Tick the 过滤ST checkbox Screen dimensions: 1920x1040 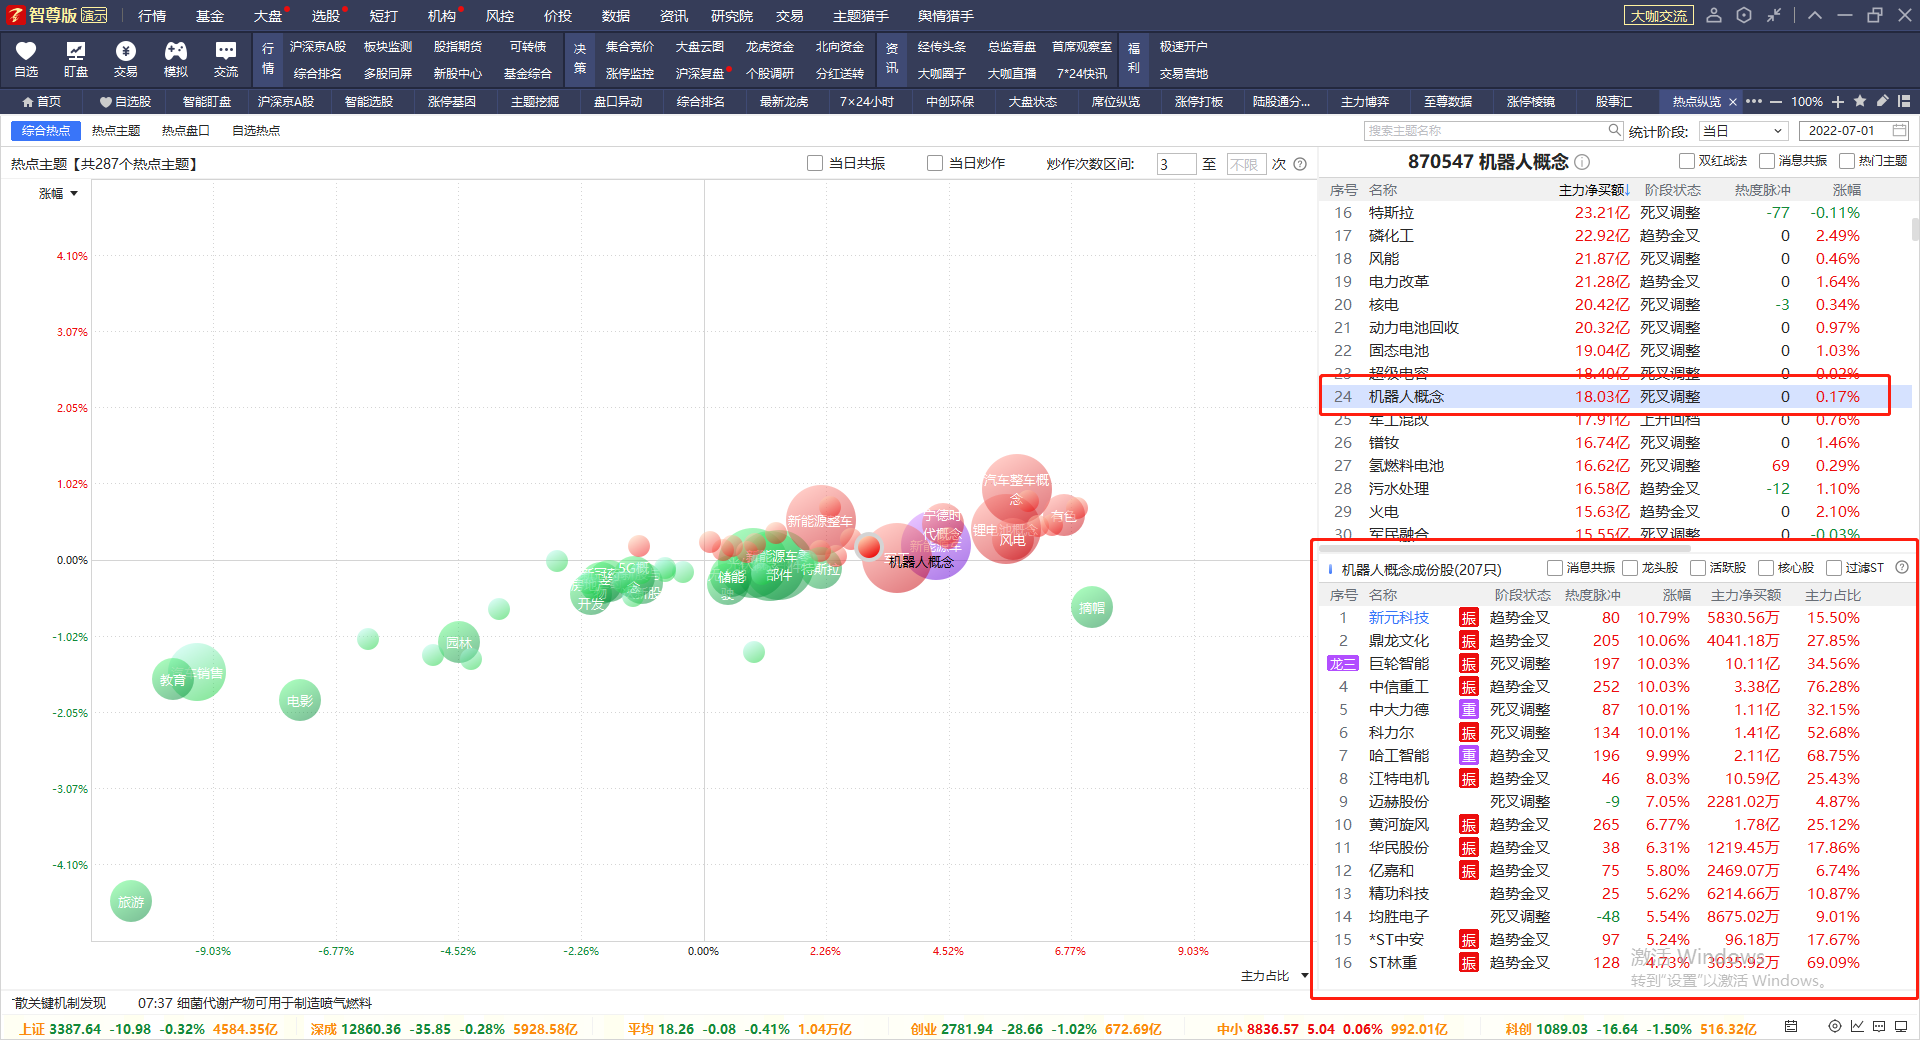click(x=1834, y=568)
